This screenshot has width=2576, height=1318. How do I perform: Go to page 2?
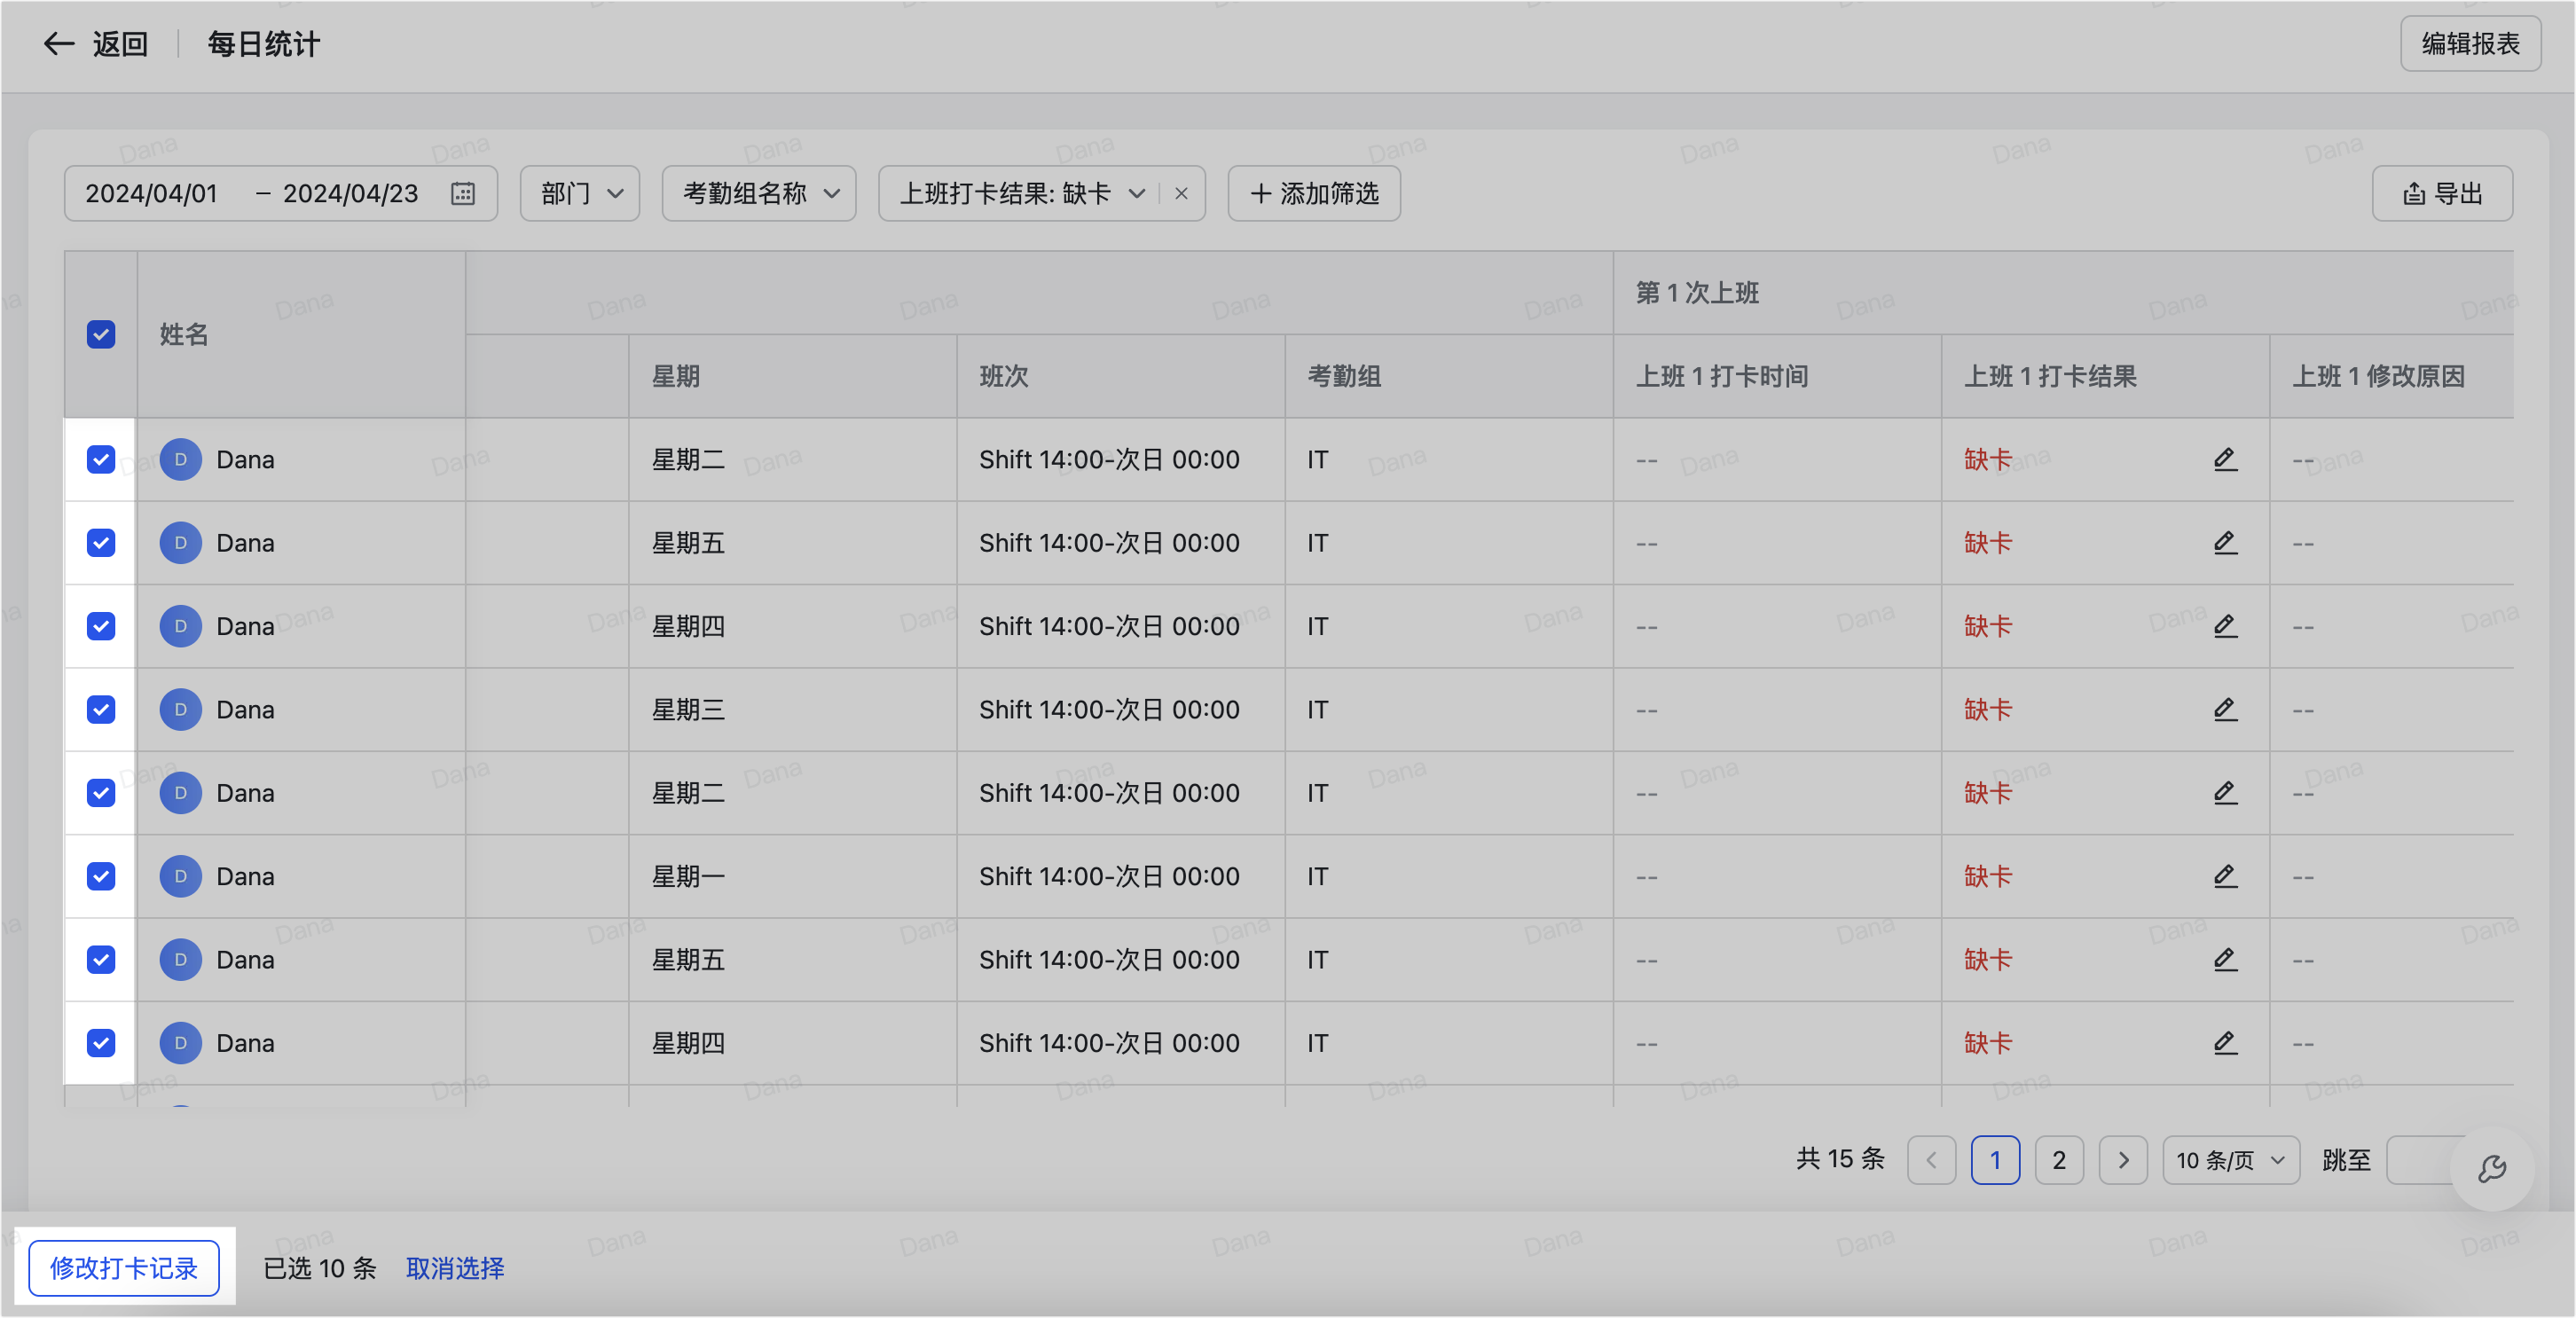[2058, 1160]
